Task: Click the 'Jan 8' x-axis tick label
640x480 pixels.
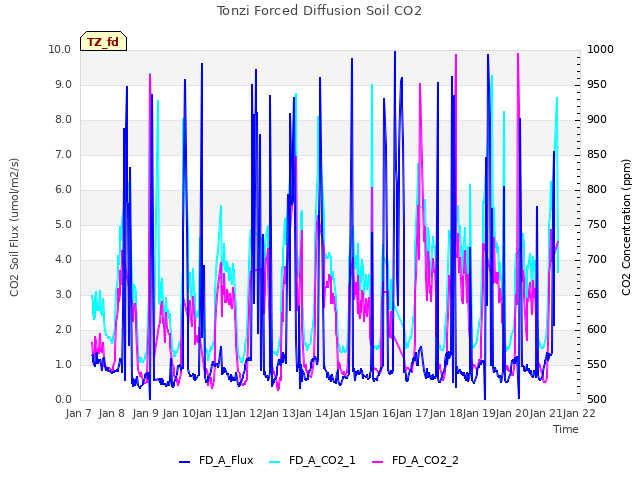Action: pos(111,413)
